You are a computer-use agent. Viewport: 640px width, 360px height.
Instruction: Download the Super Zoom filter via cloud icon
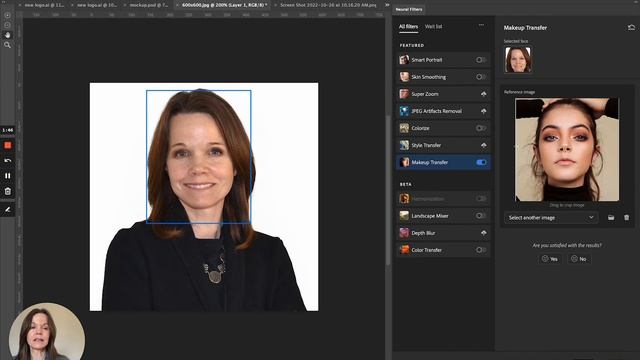(483, 94)
